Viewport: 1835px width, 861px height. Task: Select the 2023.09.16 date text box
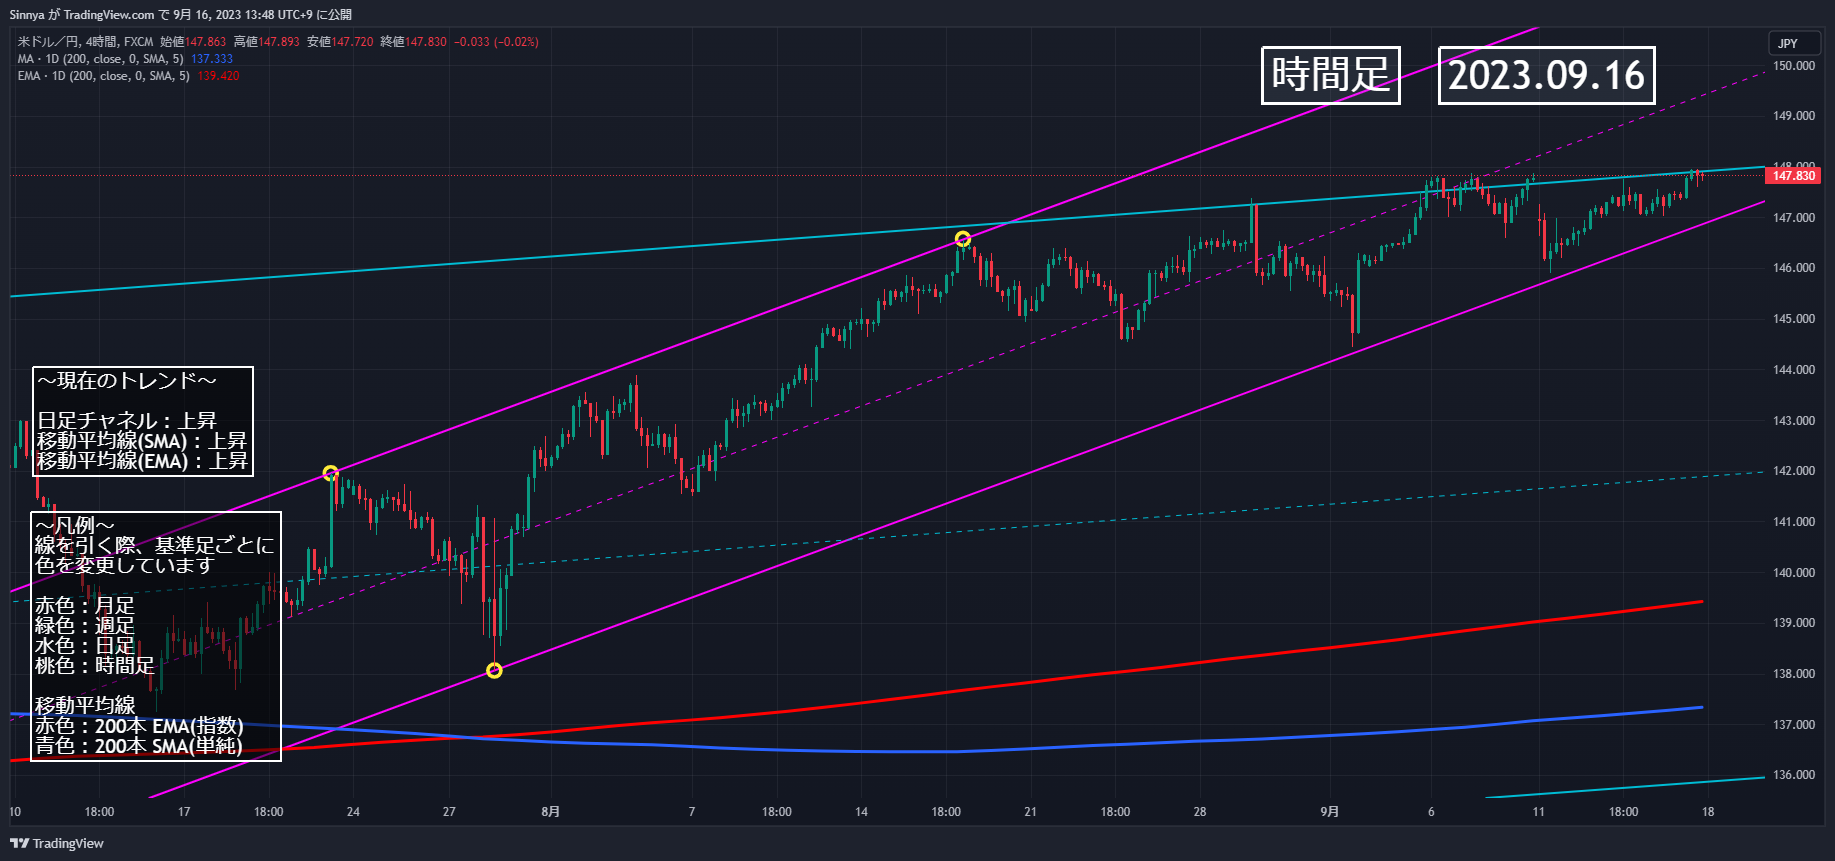1546,75
